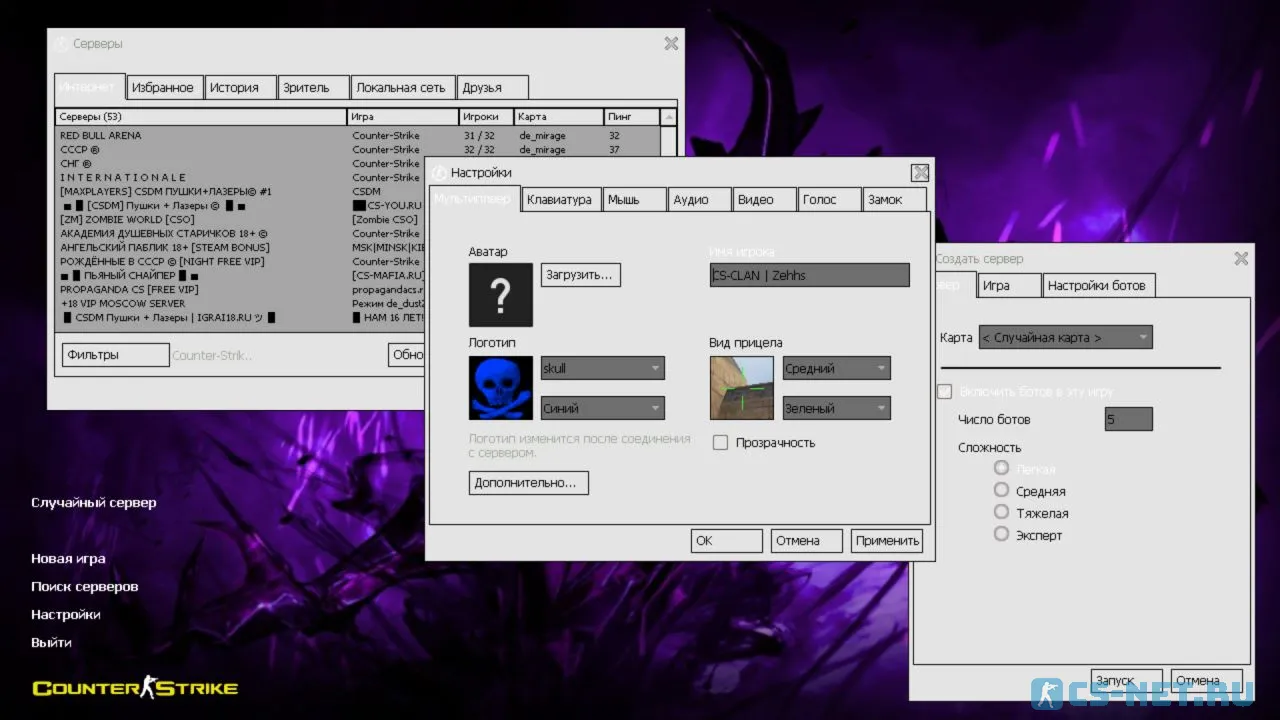Screen dimensions: 1280x720
Task: Open the Случайная карта map dropdown
Action: click(x=1065, y=337)
